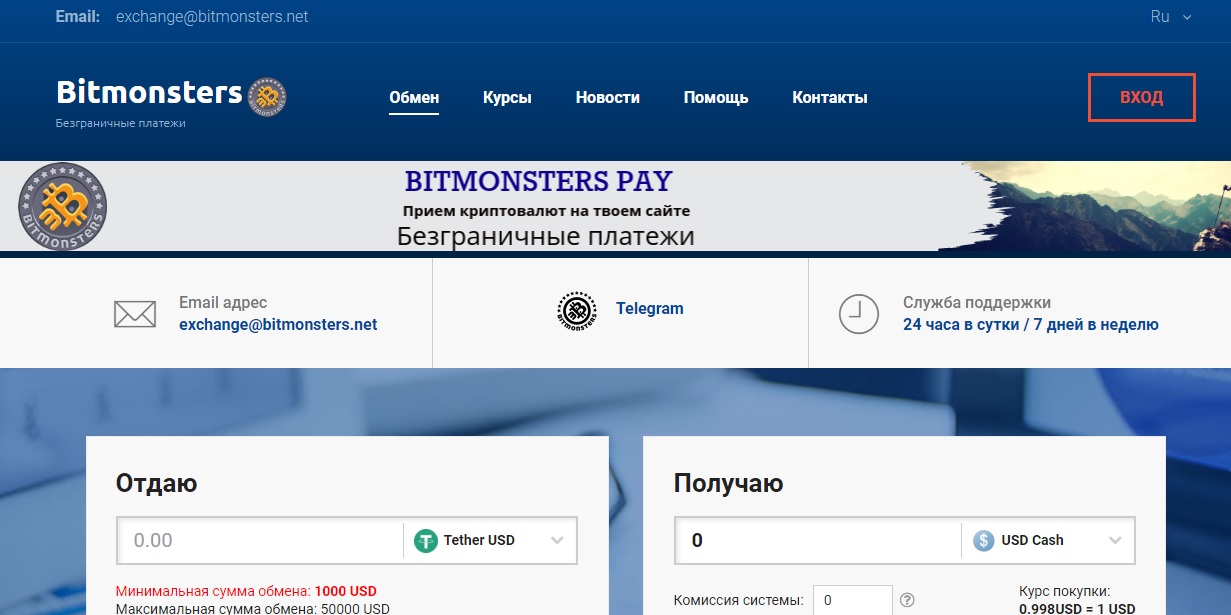Viewport: 1231px width, 615px height.
Task: Click the Telegram link
Action: (649, 308)
